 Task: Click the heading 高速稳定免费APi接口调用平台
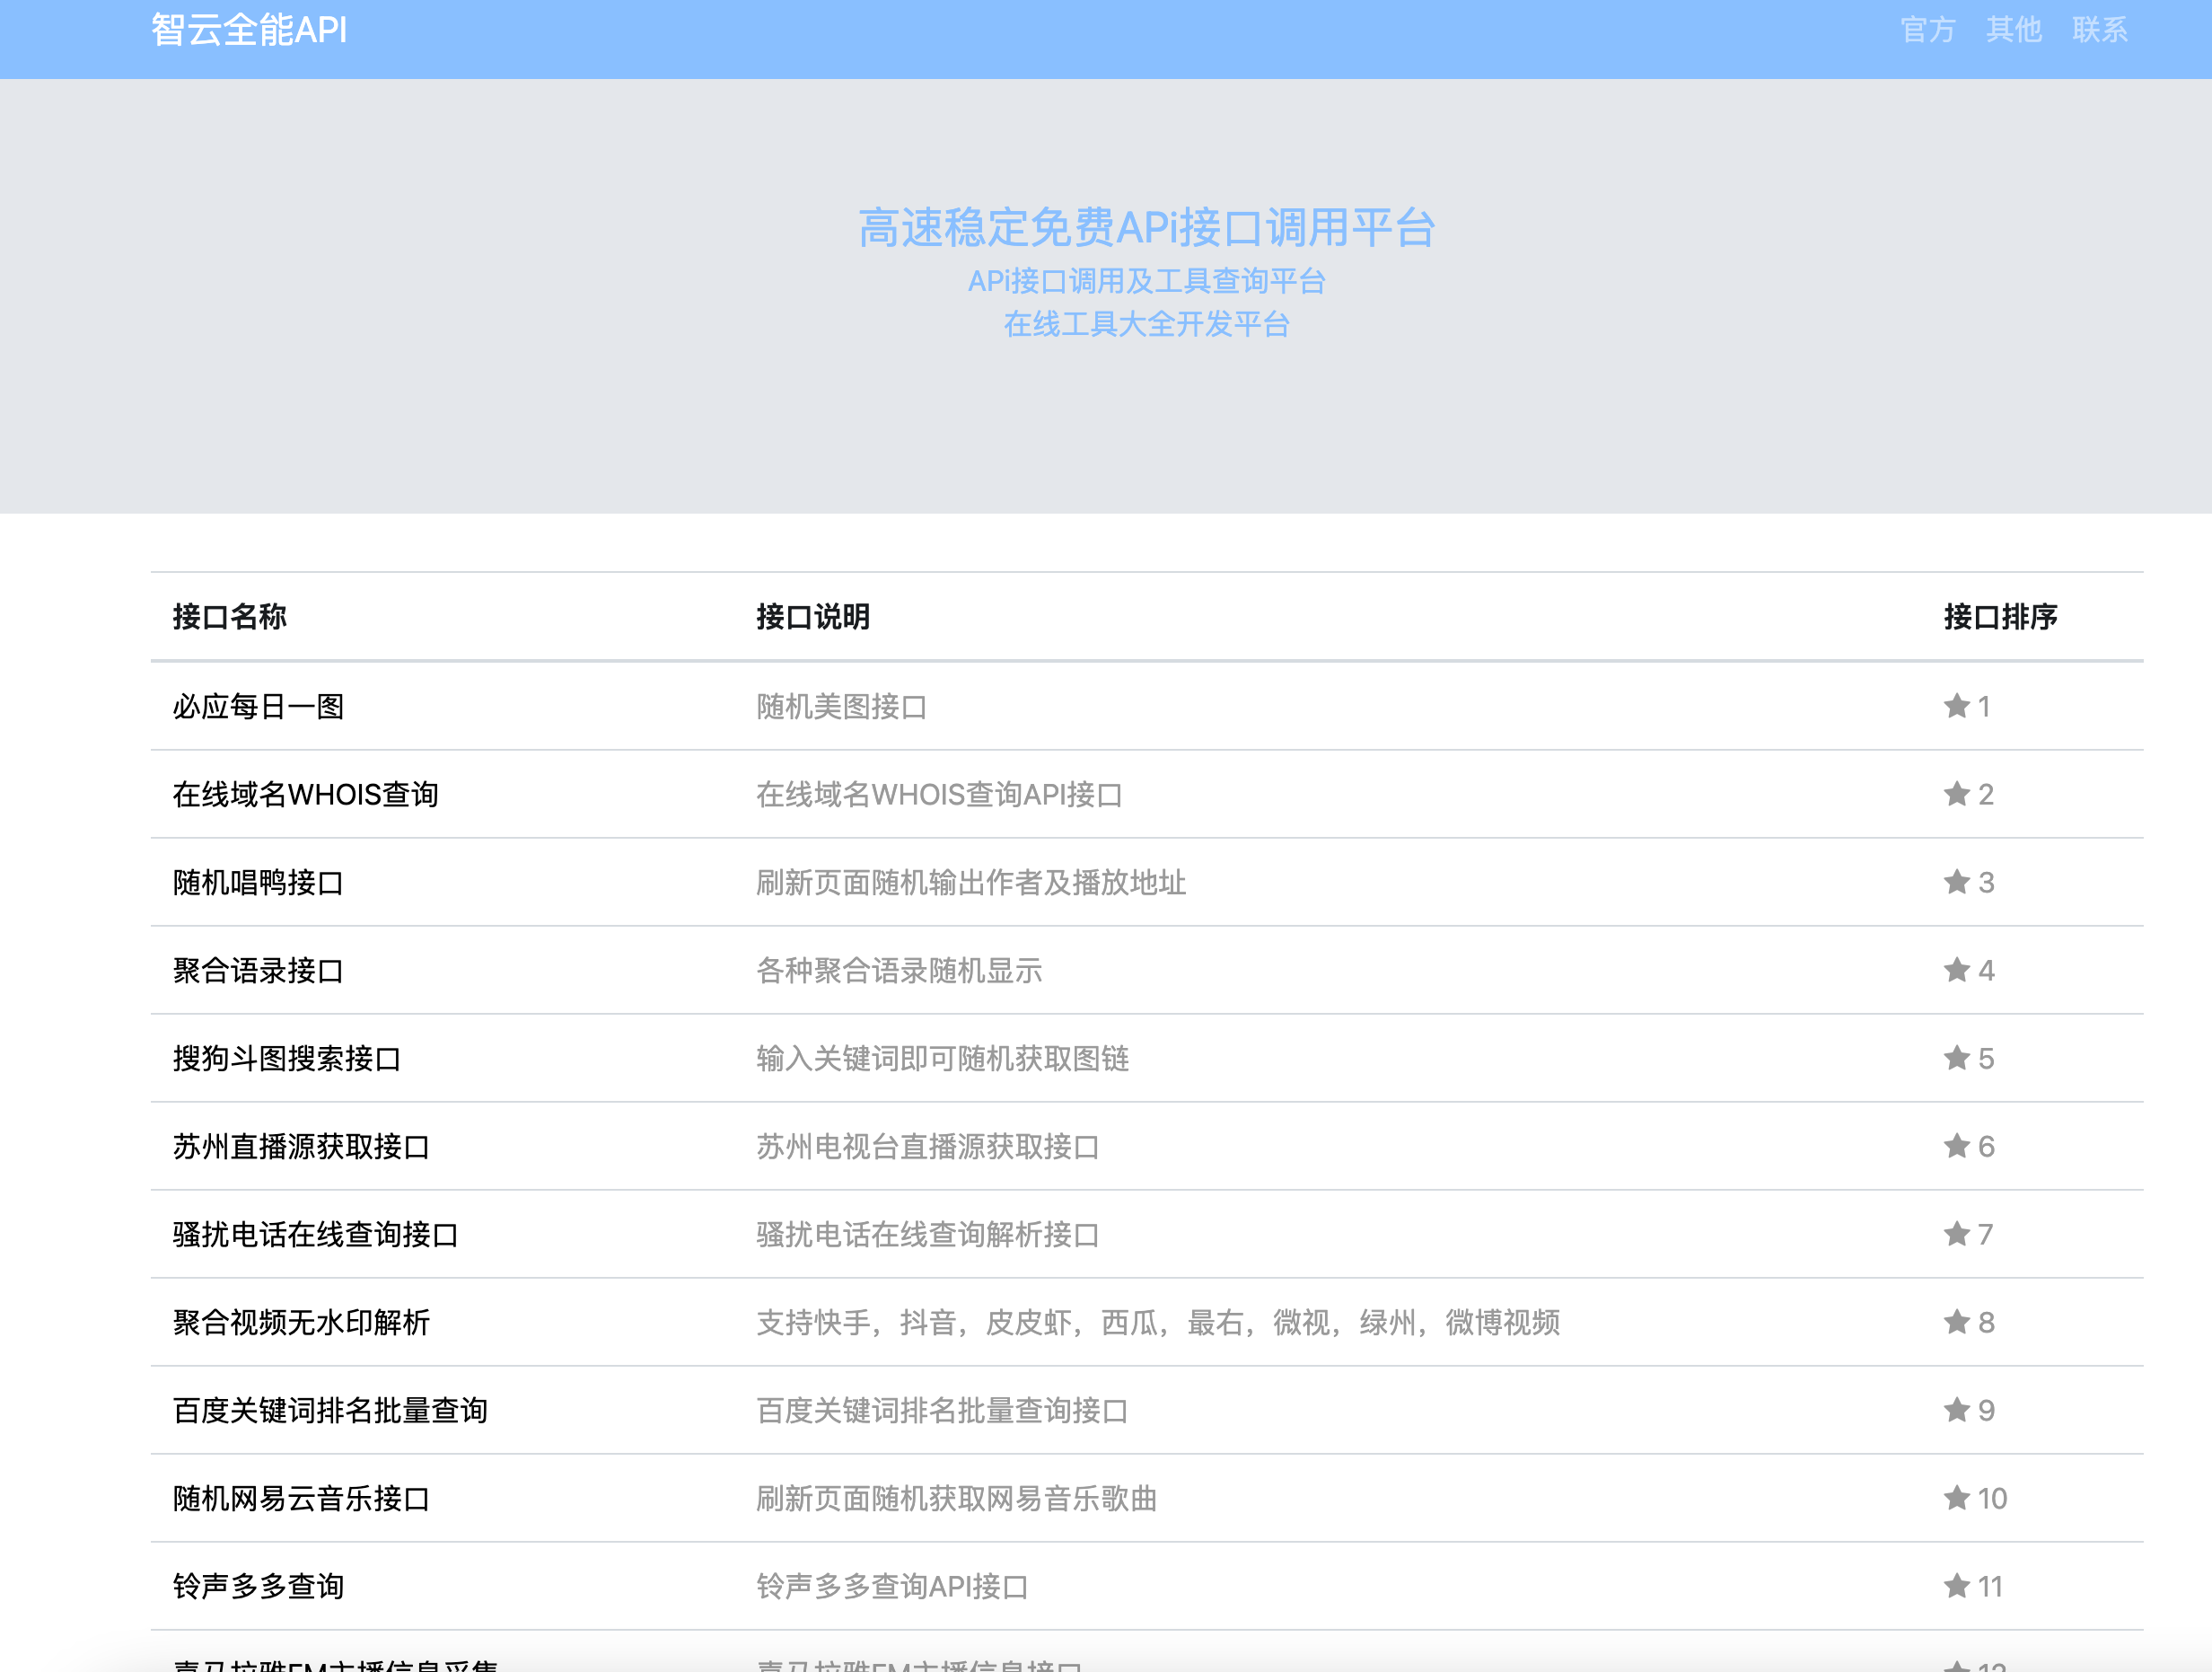[x=1147, y=228]
